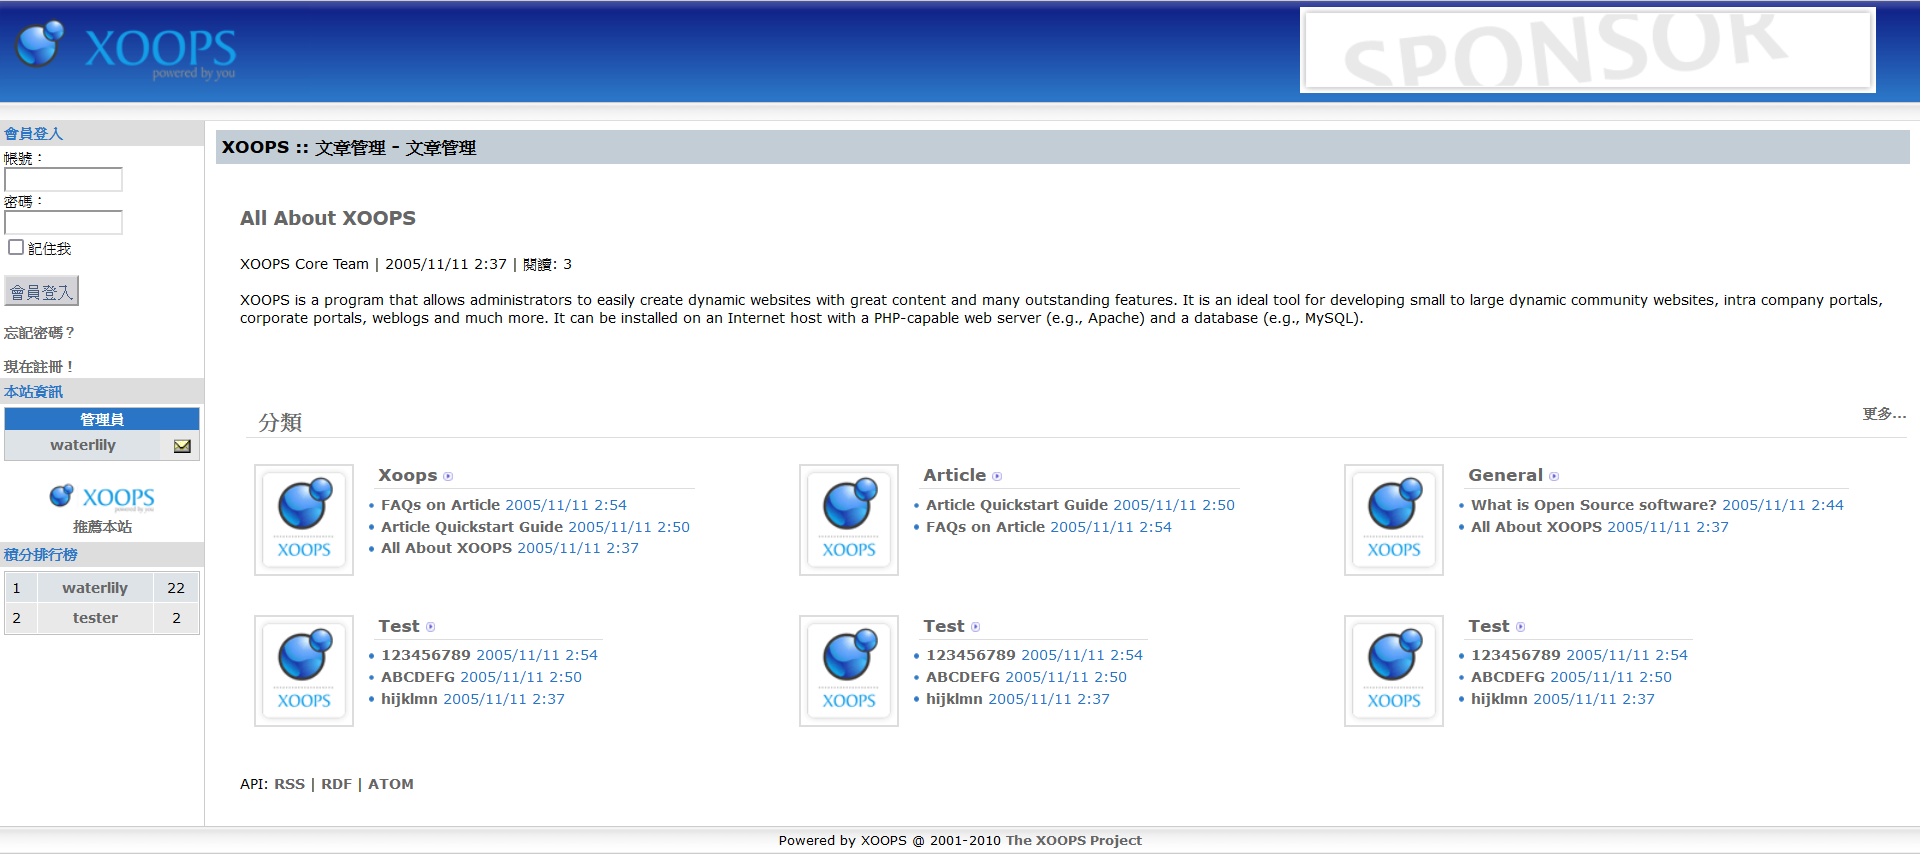Image resolution: width=1920 pixels, height=854 pixels.
Task: Click the 更多... more link
Action: [1884, 413]
